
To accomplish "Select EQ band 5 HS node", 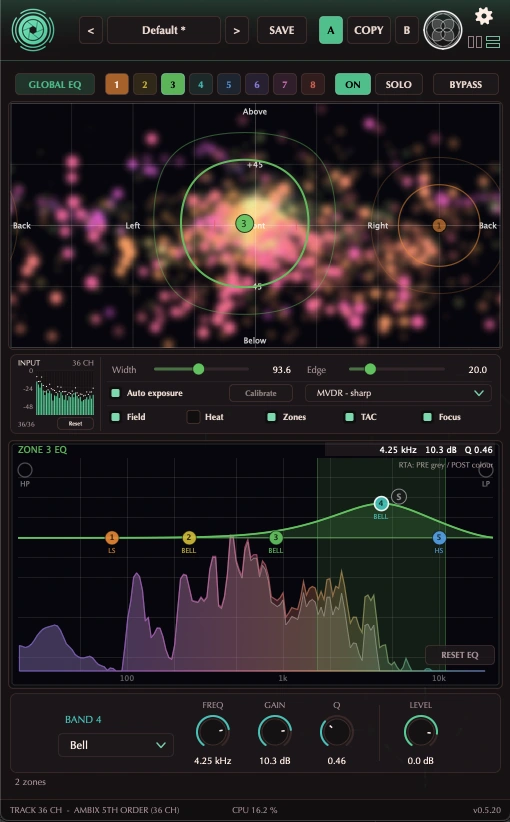I will click(439, 537).
